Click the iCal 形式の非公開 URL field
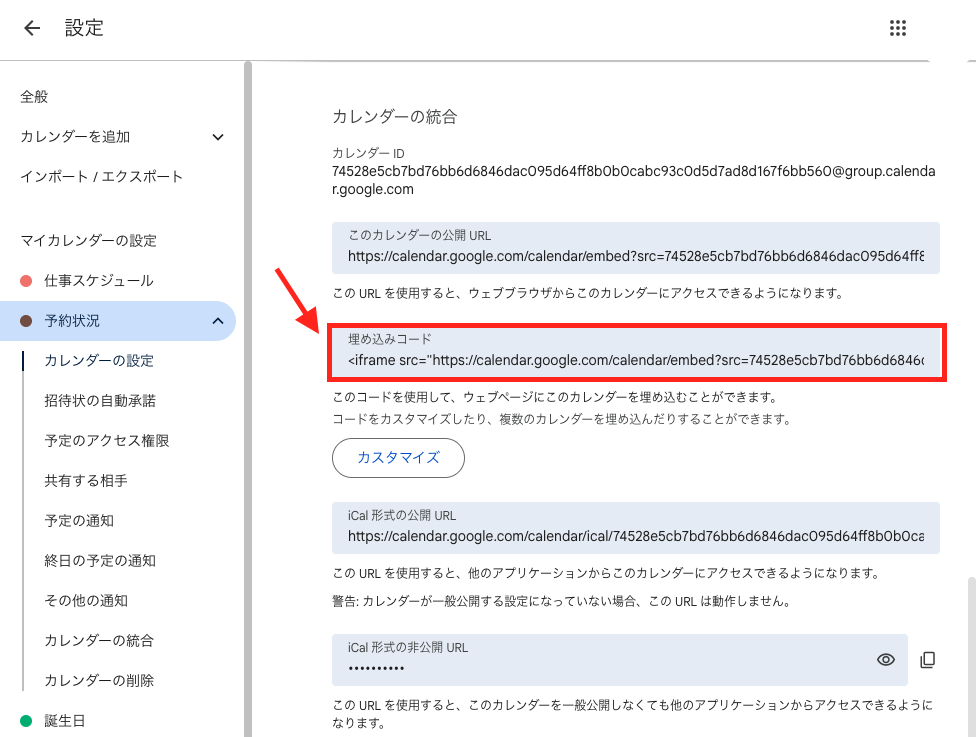 [619, 660]
